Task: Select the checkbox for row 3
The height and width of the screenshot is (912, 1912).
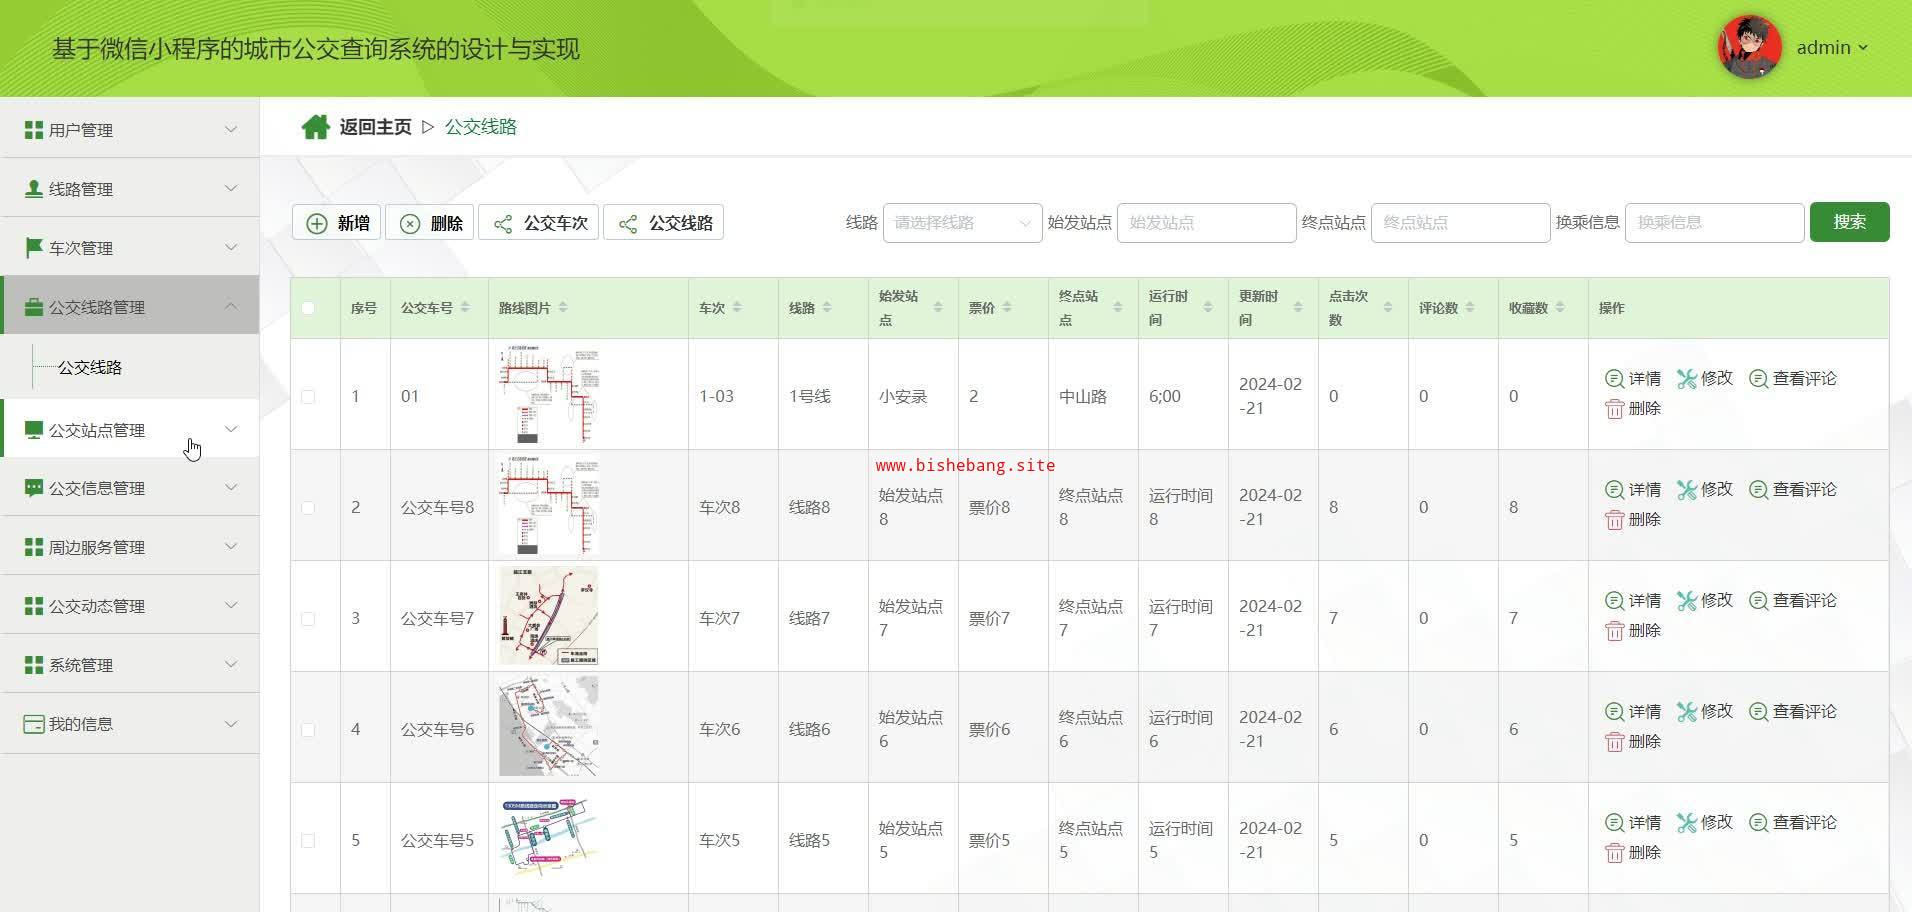Action: coord(308,619)
